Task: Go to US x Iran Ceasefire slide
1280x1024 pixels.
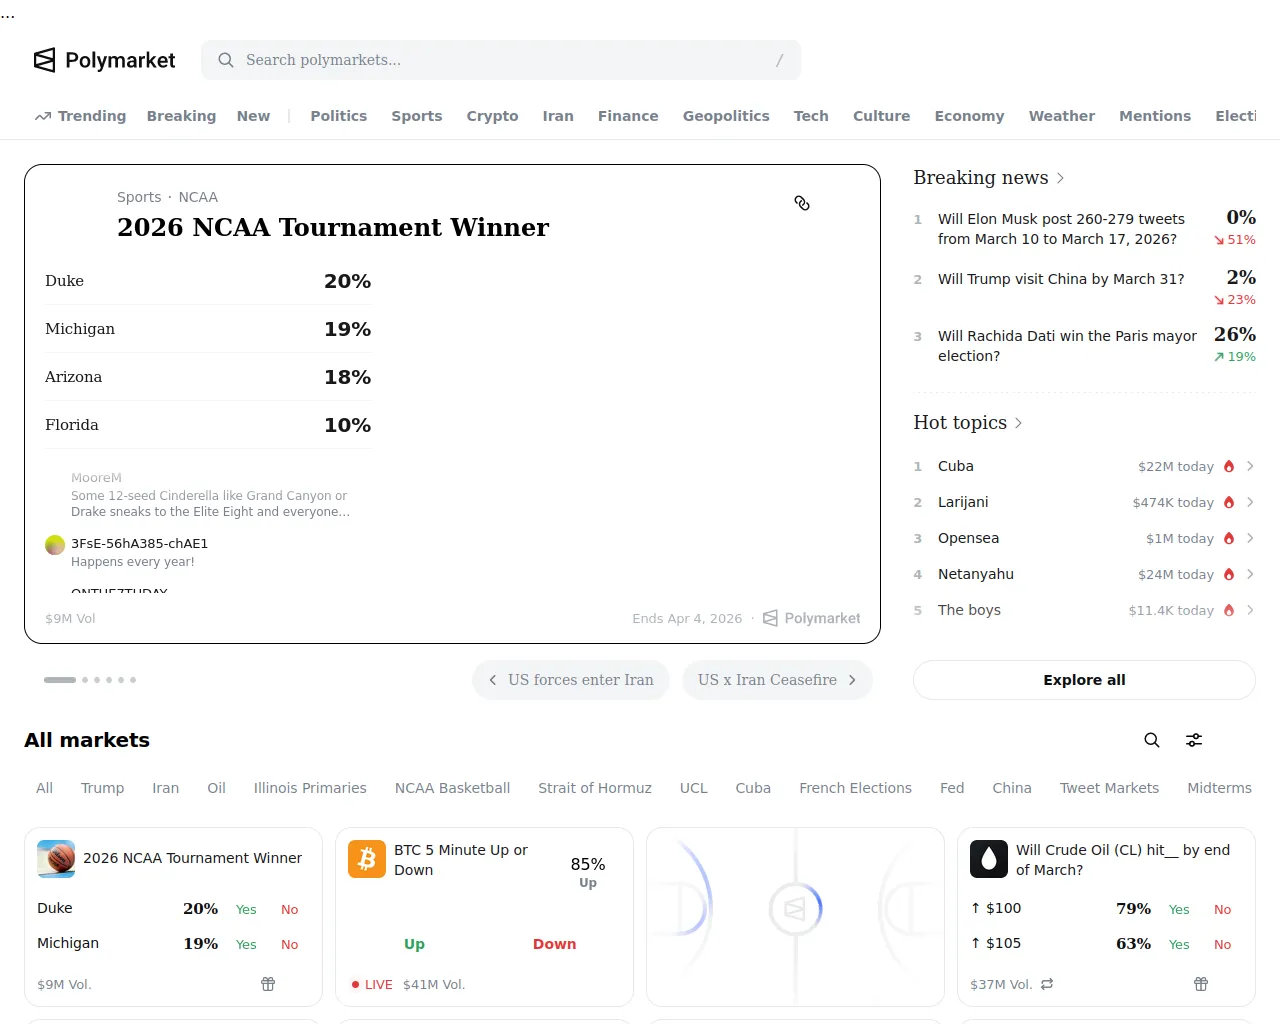Action: 777,680
